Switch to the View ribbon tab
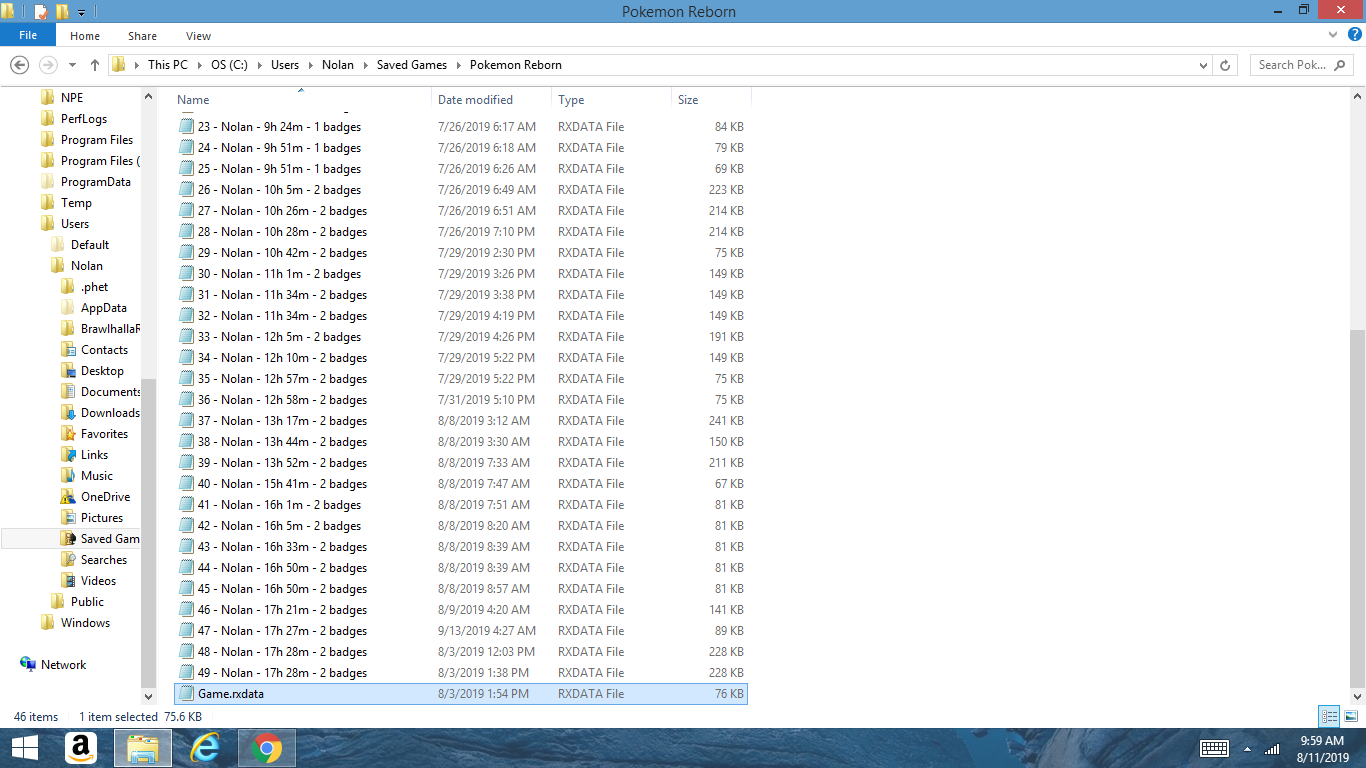 point(198,36)
